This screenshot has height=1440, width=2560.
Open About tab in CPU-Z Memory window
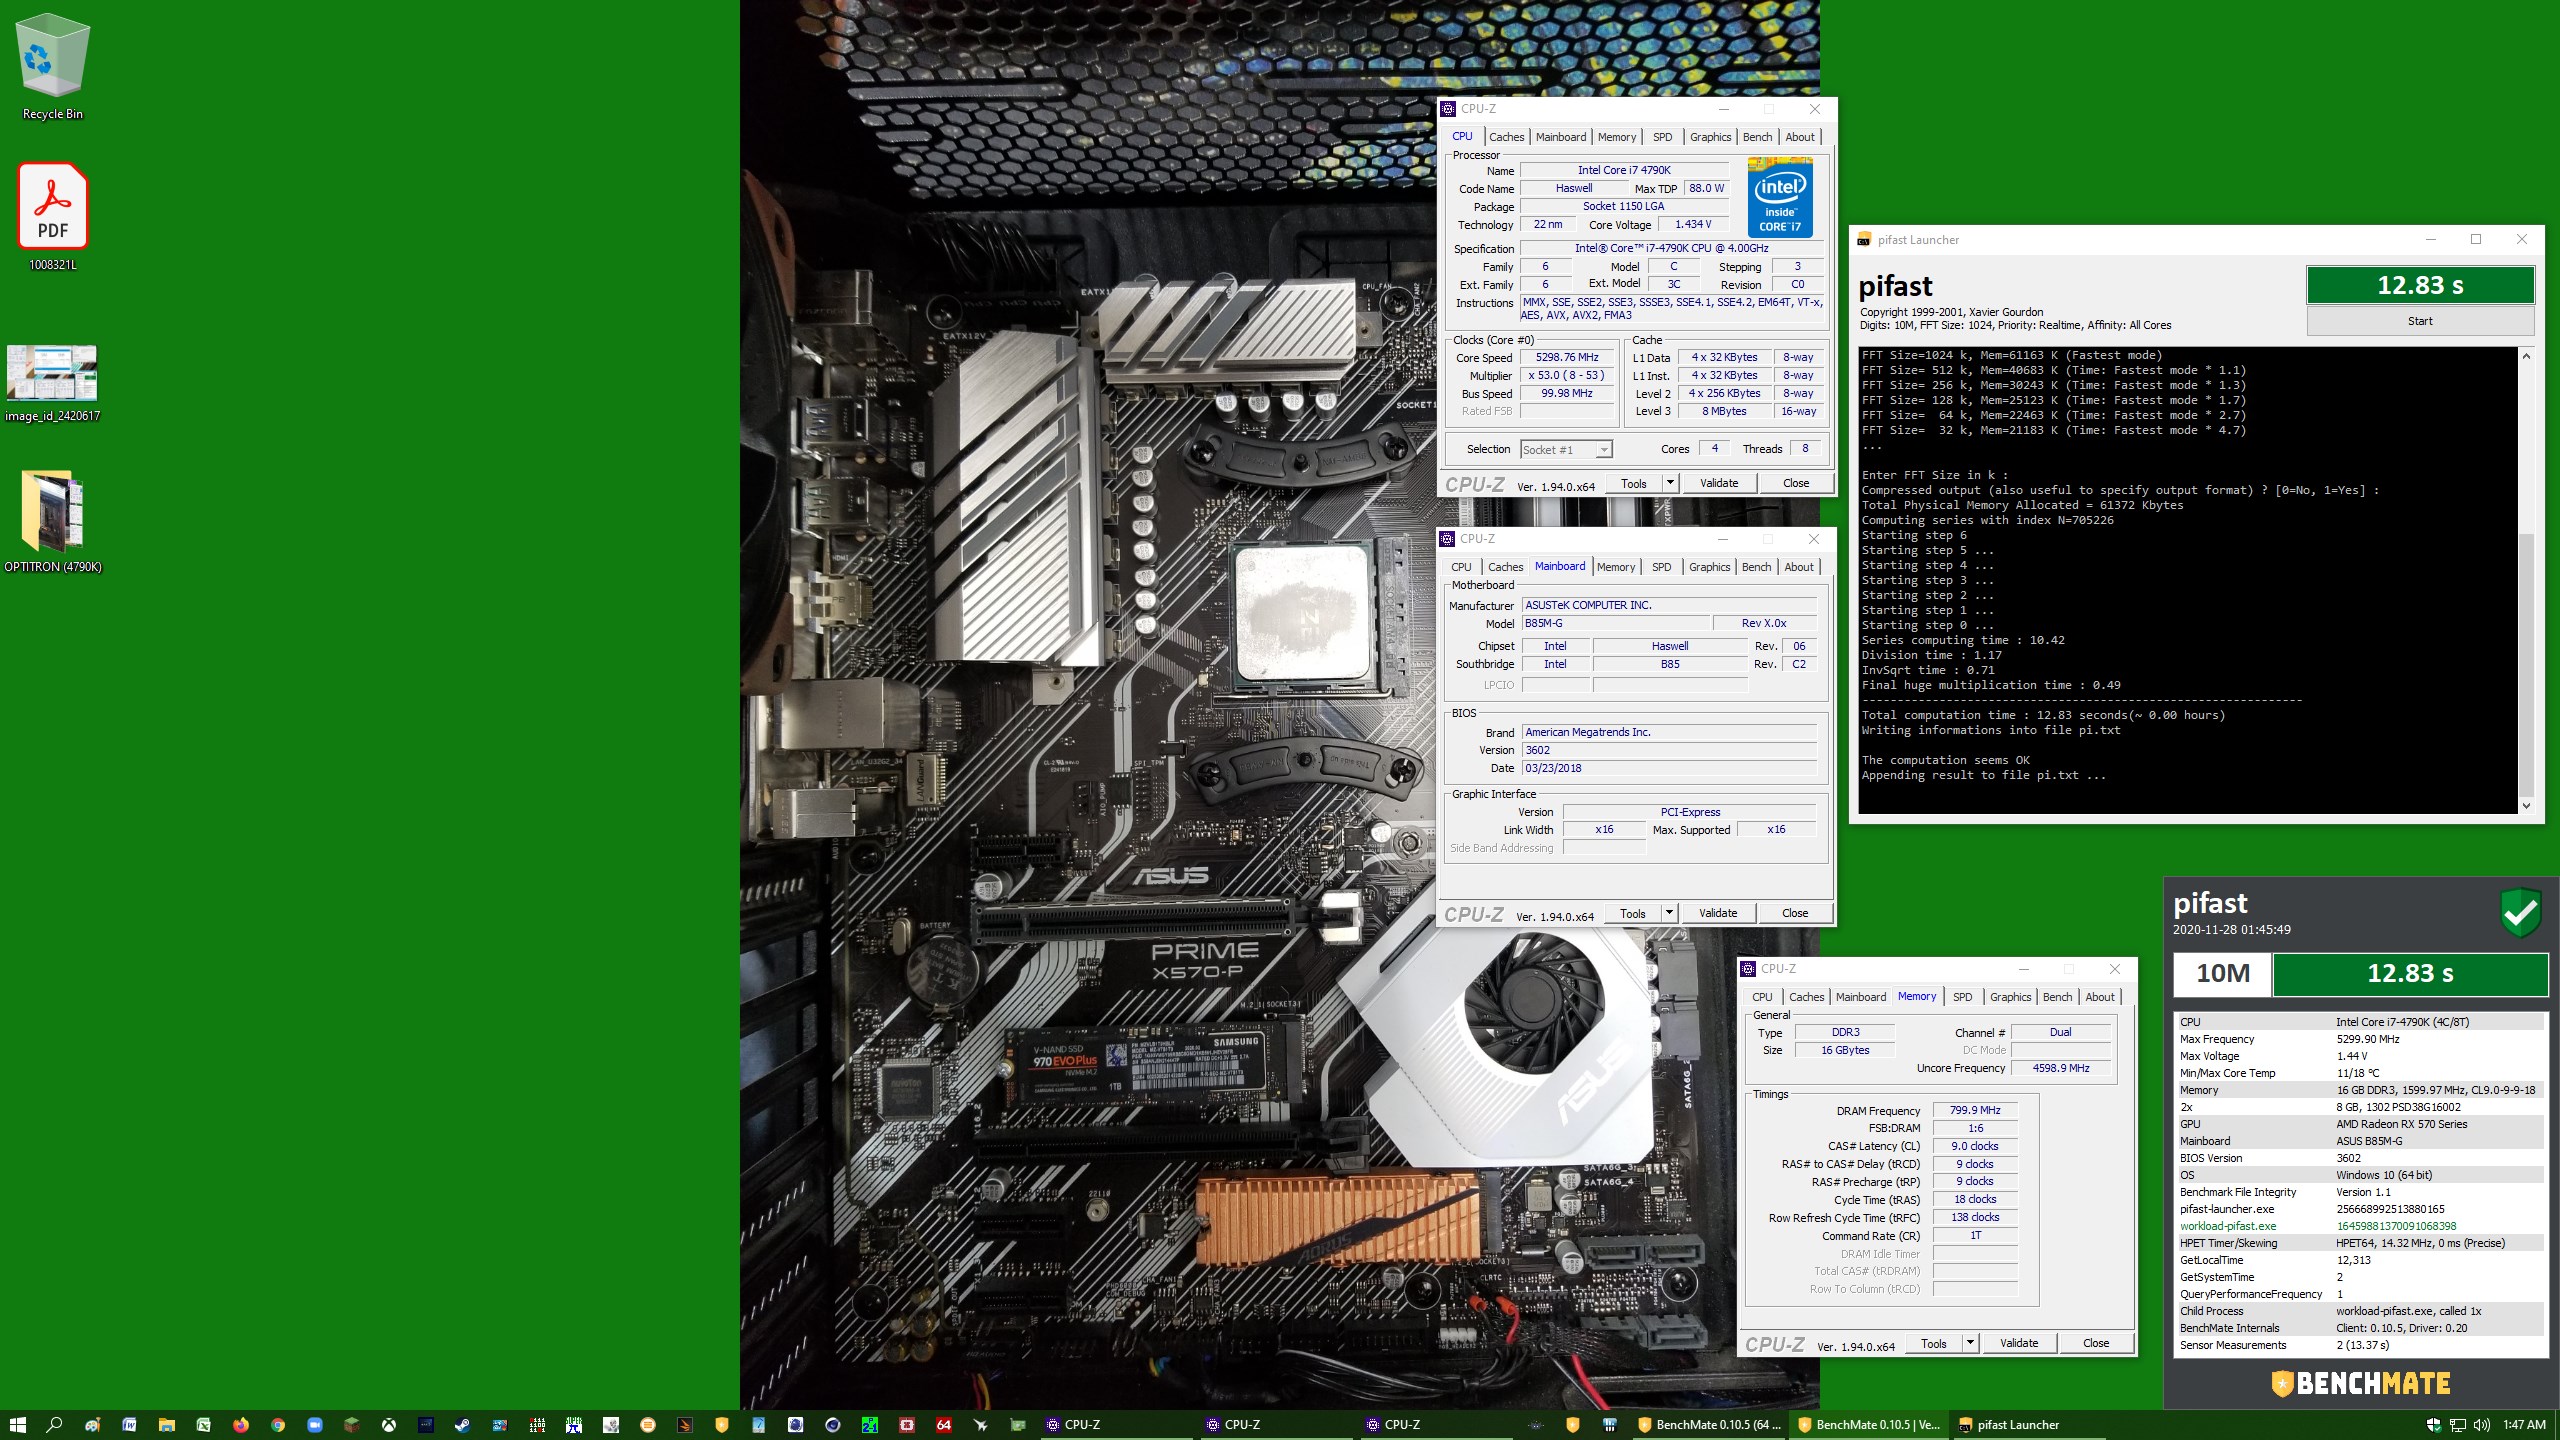pyautogui.click(x=2100, y=997)
